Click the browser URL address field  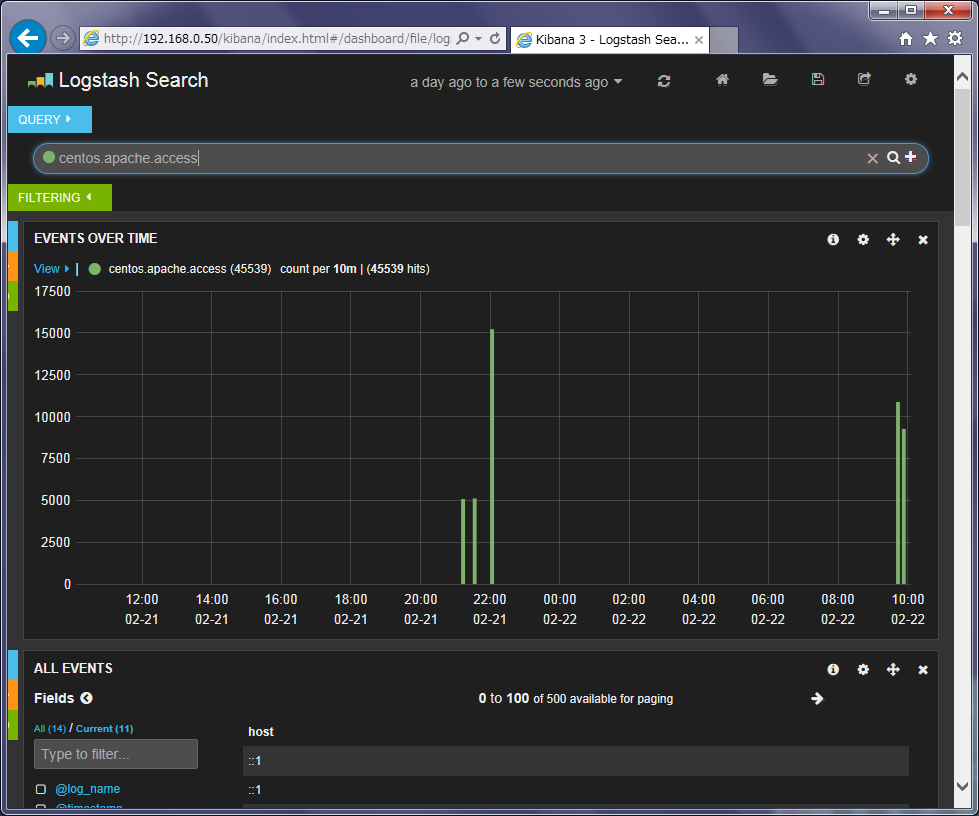[277, 39]
